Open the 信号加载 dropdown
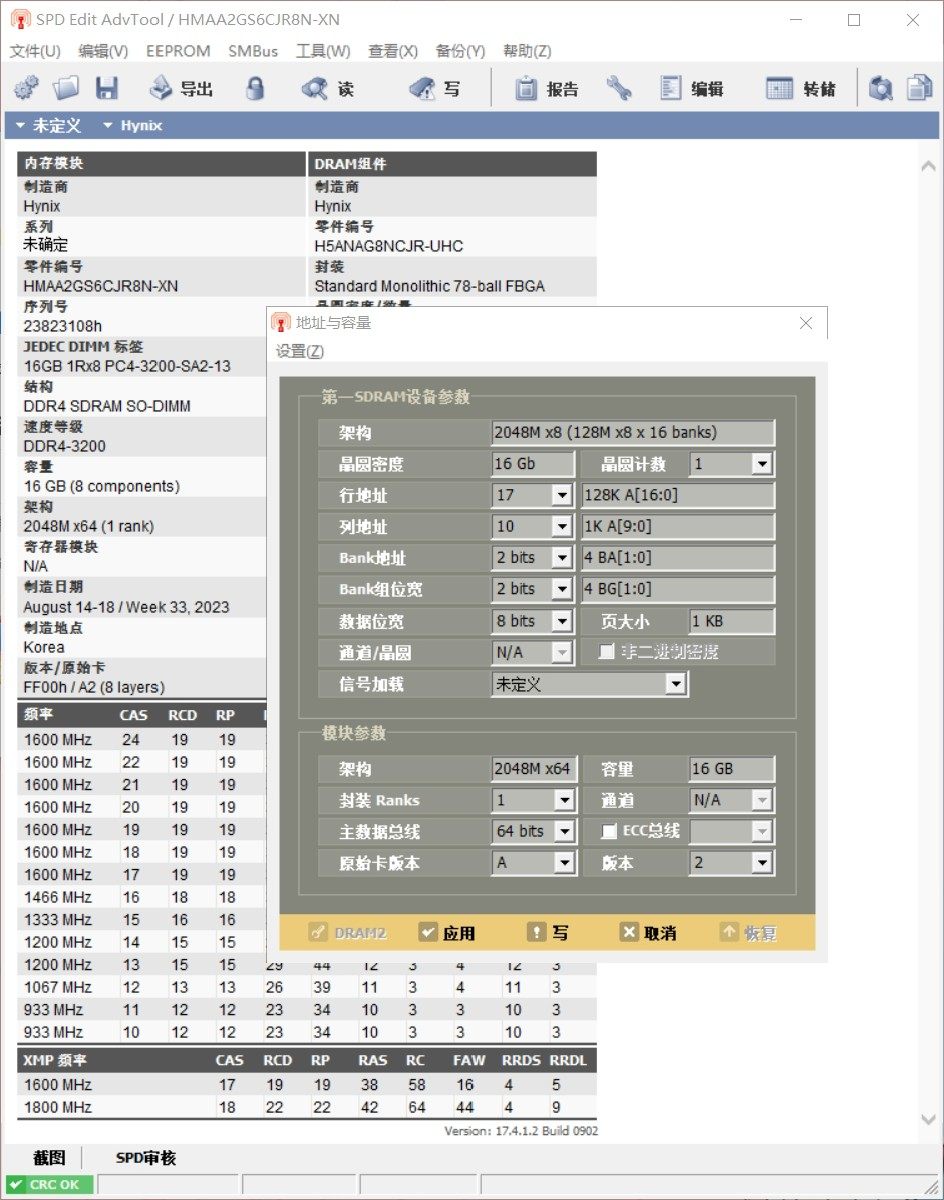Viewport: 944px width, 1200px height. click(x=676, y=685)
